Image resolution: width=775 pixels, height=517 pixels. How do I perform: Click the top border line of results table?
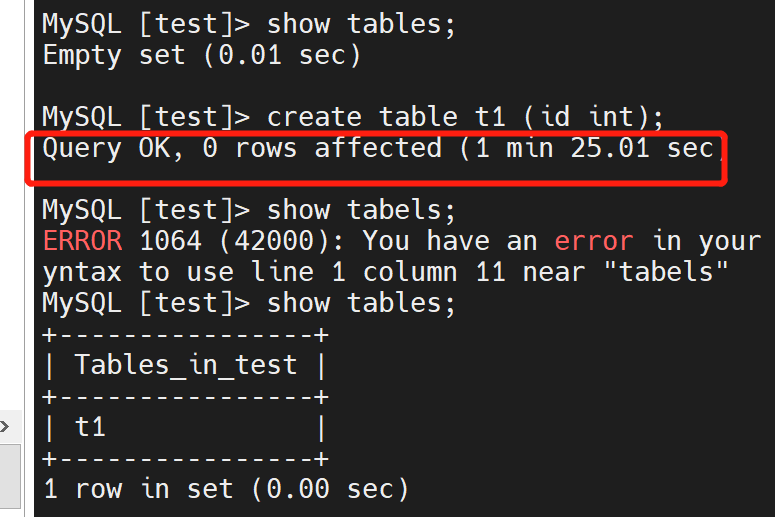[x=186, y=334]
